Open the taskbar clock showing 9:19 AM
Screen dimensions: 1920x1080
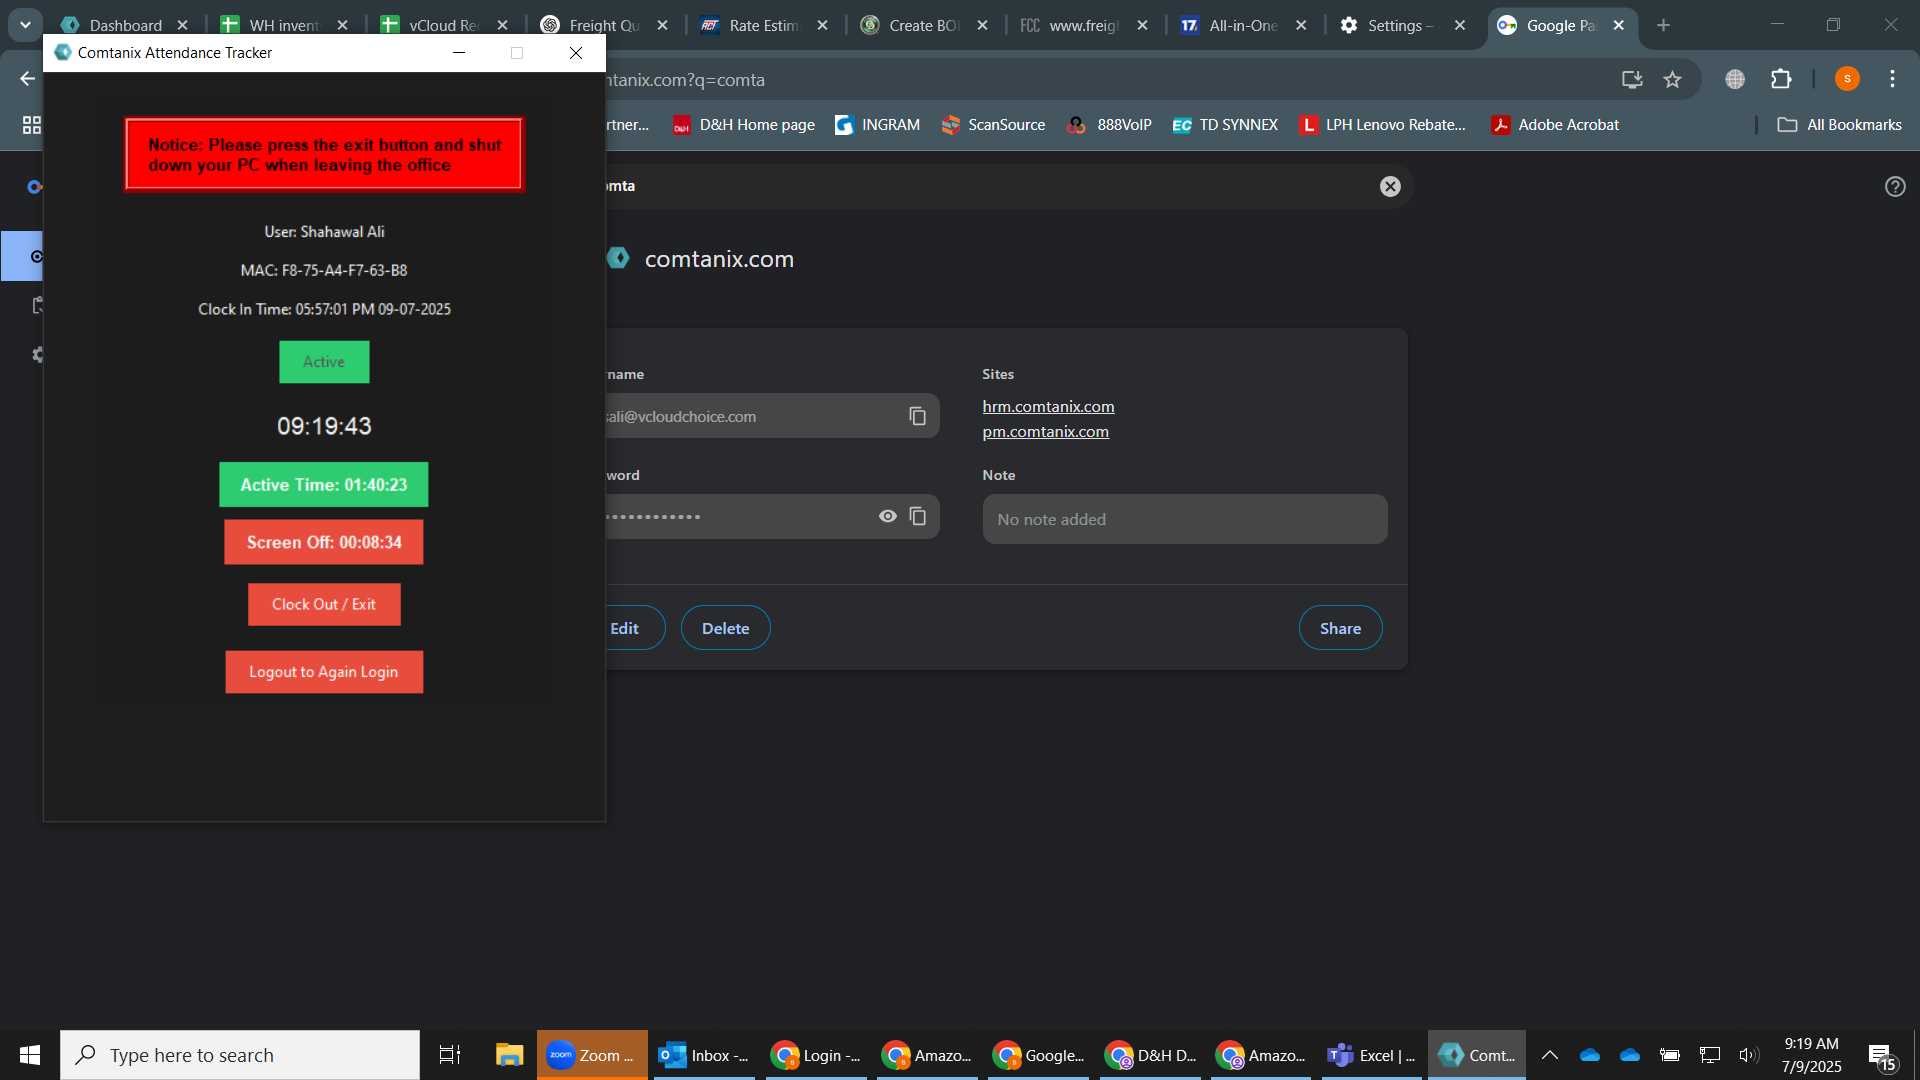point(1811,1055)
